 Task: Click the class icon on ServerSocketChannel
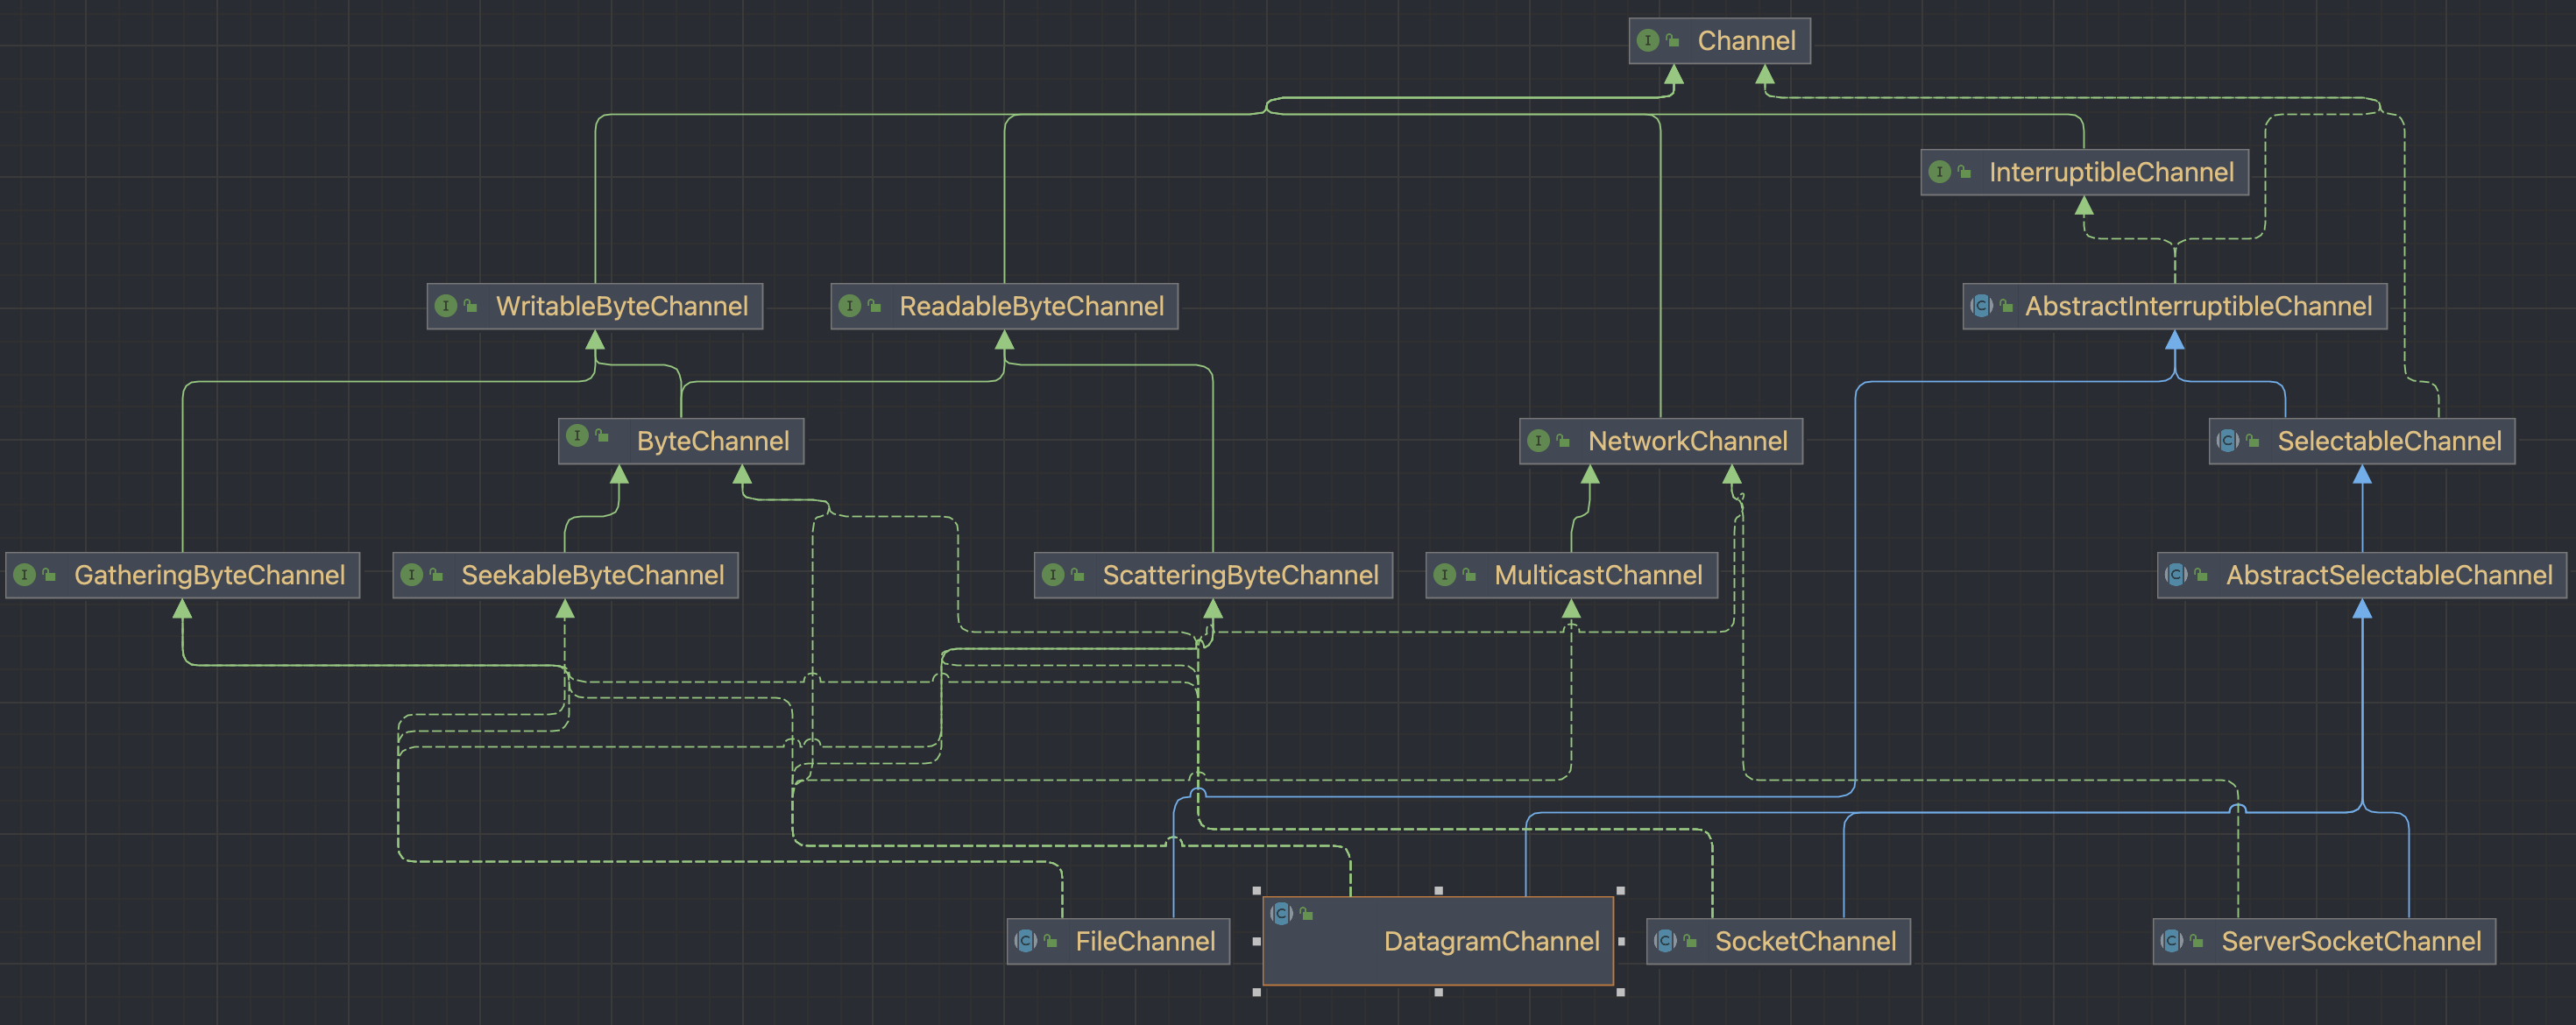[2172, 941]
